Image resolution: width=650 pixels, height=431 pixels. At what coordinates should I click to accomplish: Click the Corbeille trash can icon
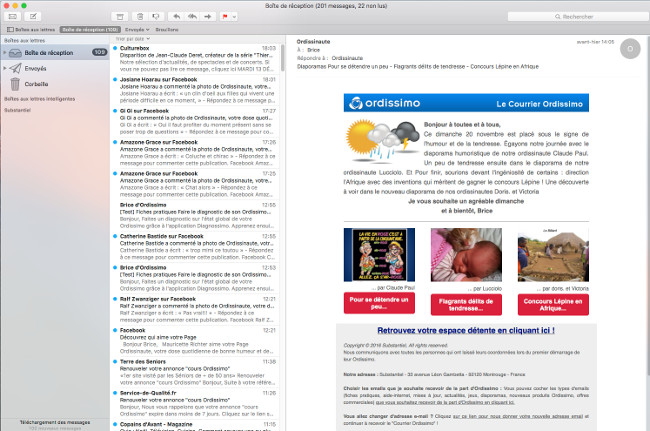(15, 84)
